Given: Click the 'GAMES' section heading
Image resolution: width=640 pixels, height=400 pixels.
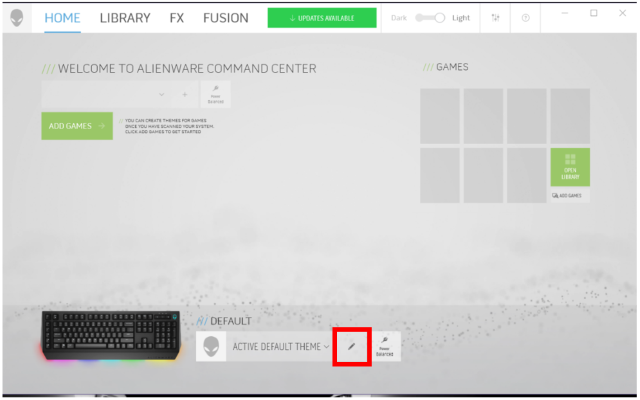Looking at the screenshot, I should 452,67.
